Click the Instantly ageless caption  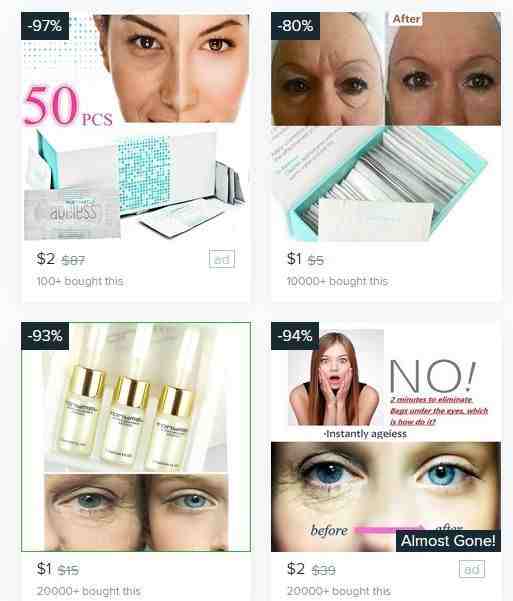(365, 434)
